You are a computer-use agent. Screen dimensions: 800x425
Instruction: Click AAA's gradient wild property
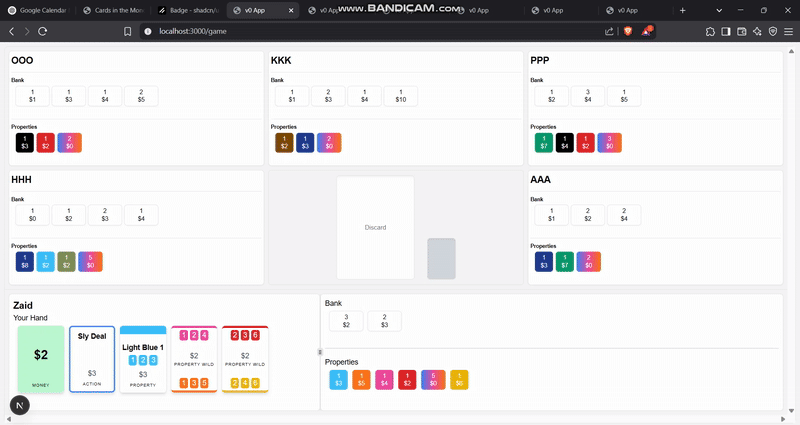589,262
